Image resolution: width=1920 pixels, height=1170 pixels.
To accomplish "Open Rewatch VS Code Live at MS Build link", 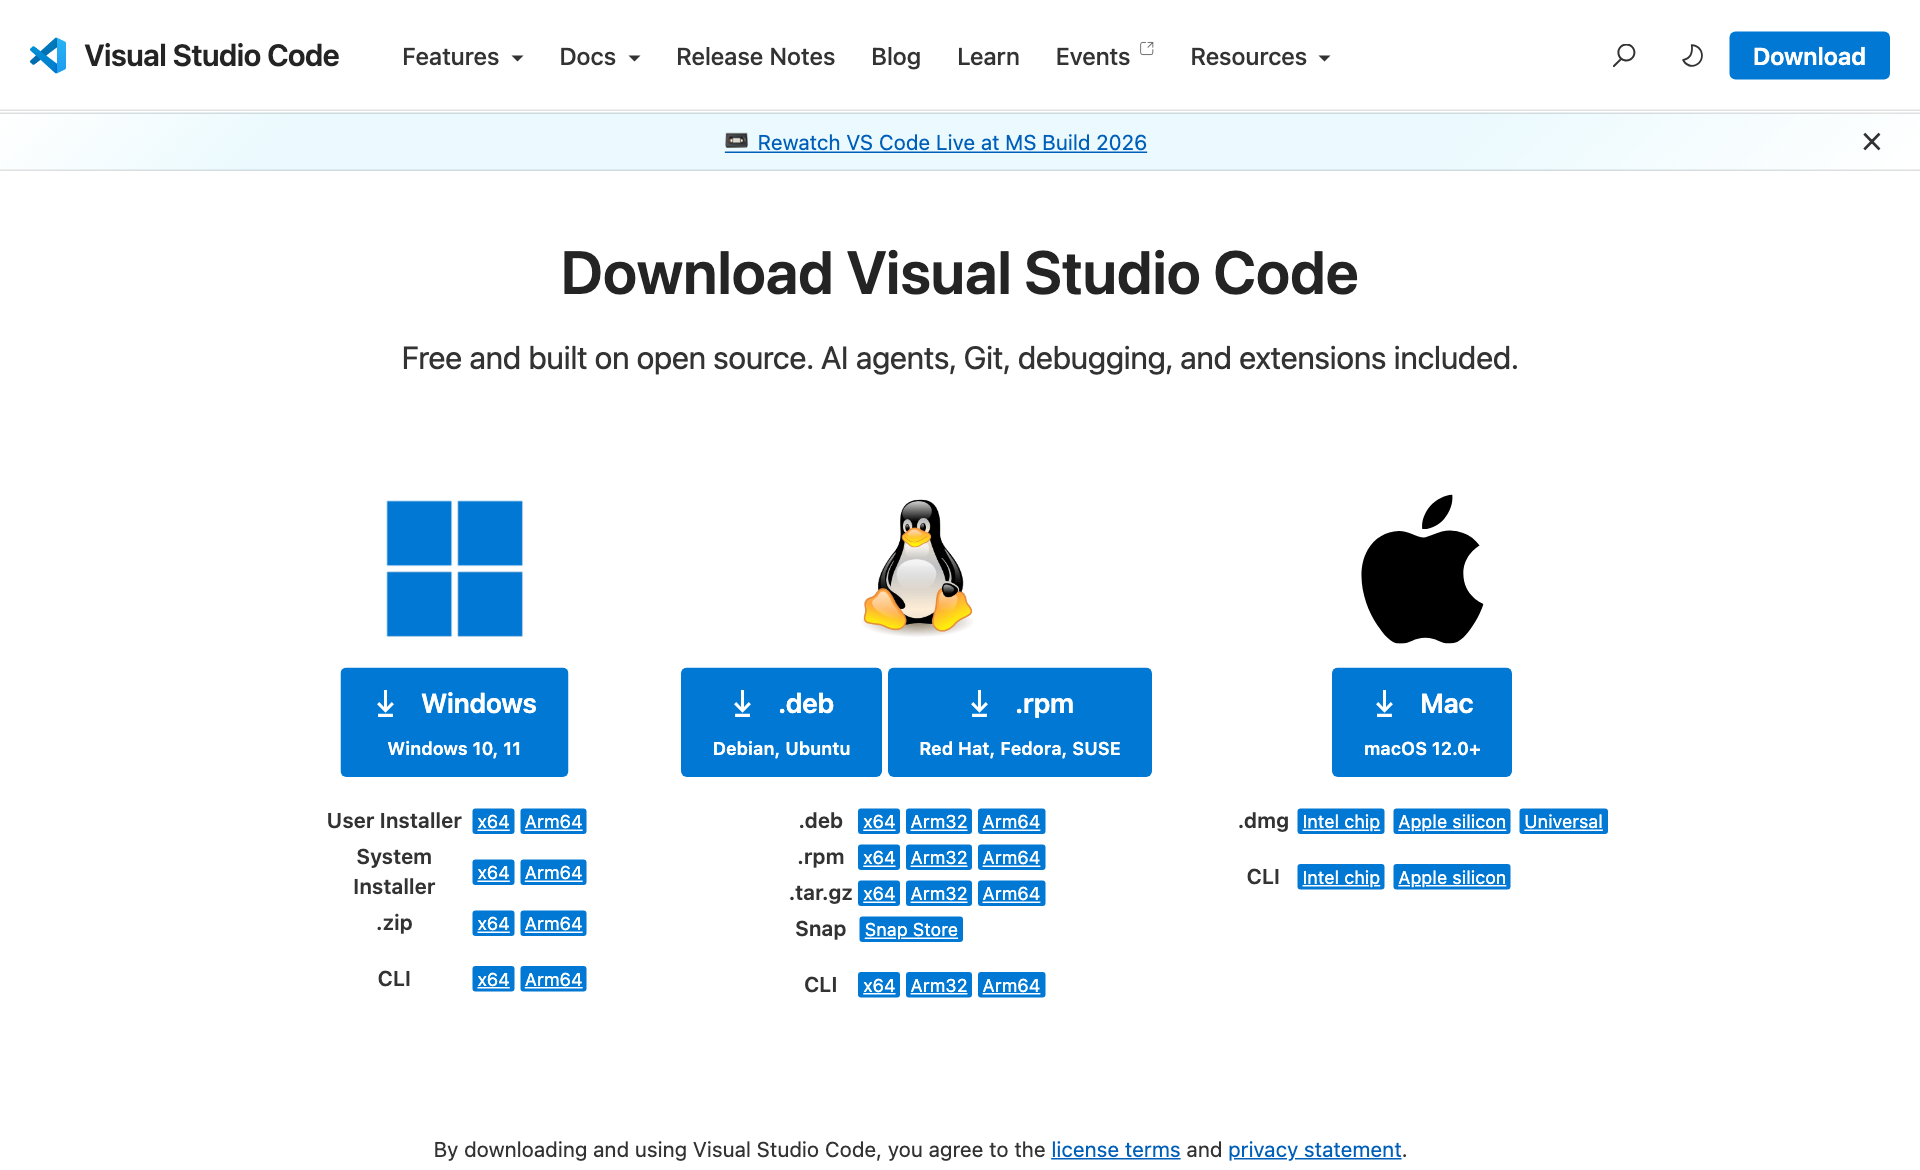I will coord(952,143).
